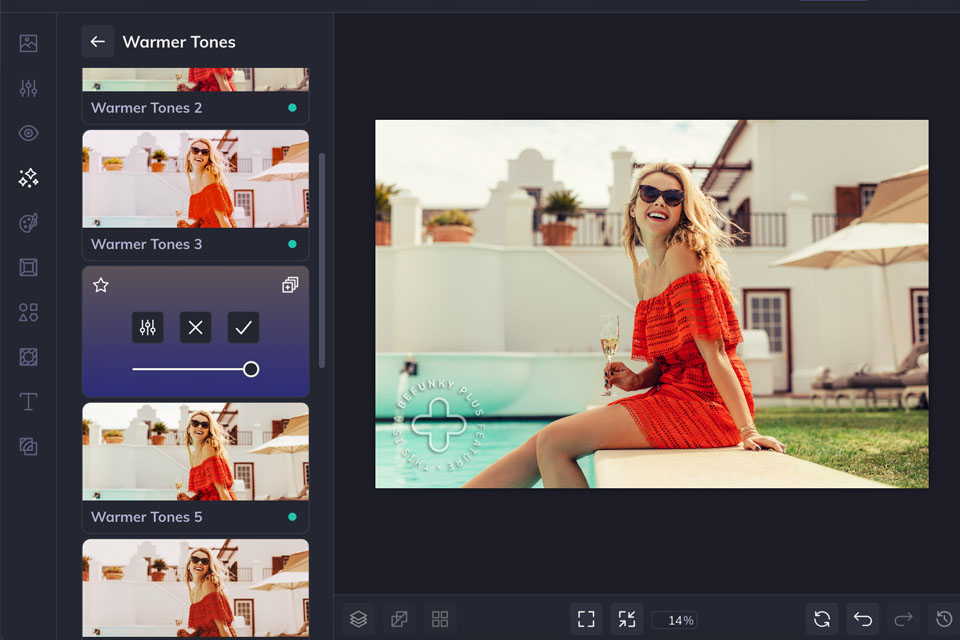Click the 14% zoom level field
Image resolution: width=960 pixels, height=640 pixels.
point(674,620)
